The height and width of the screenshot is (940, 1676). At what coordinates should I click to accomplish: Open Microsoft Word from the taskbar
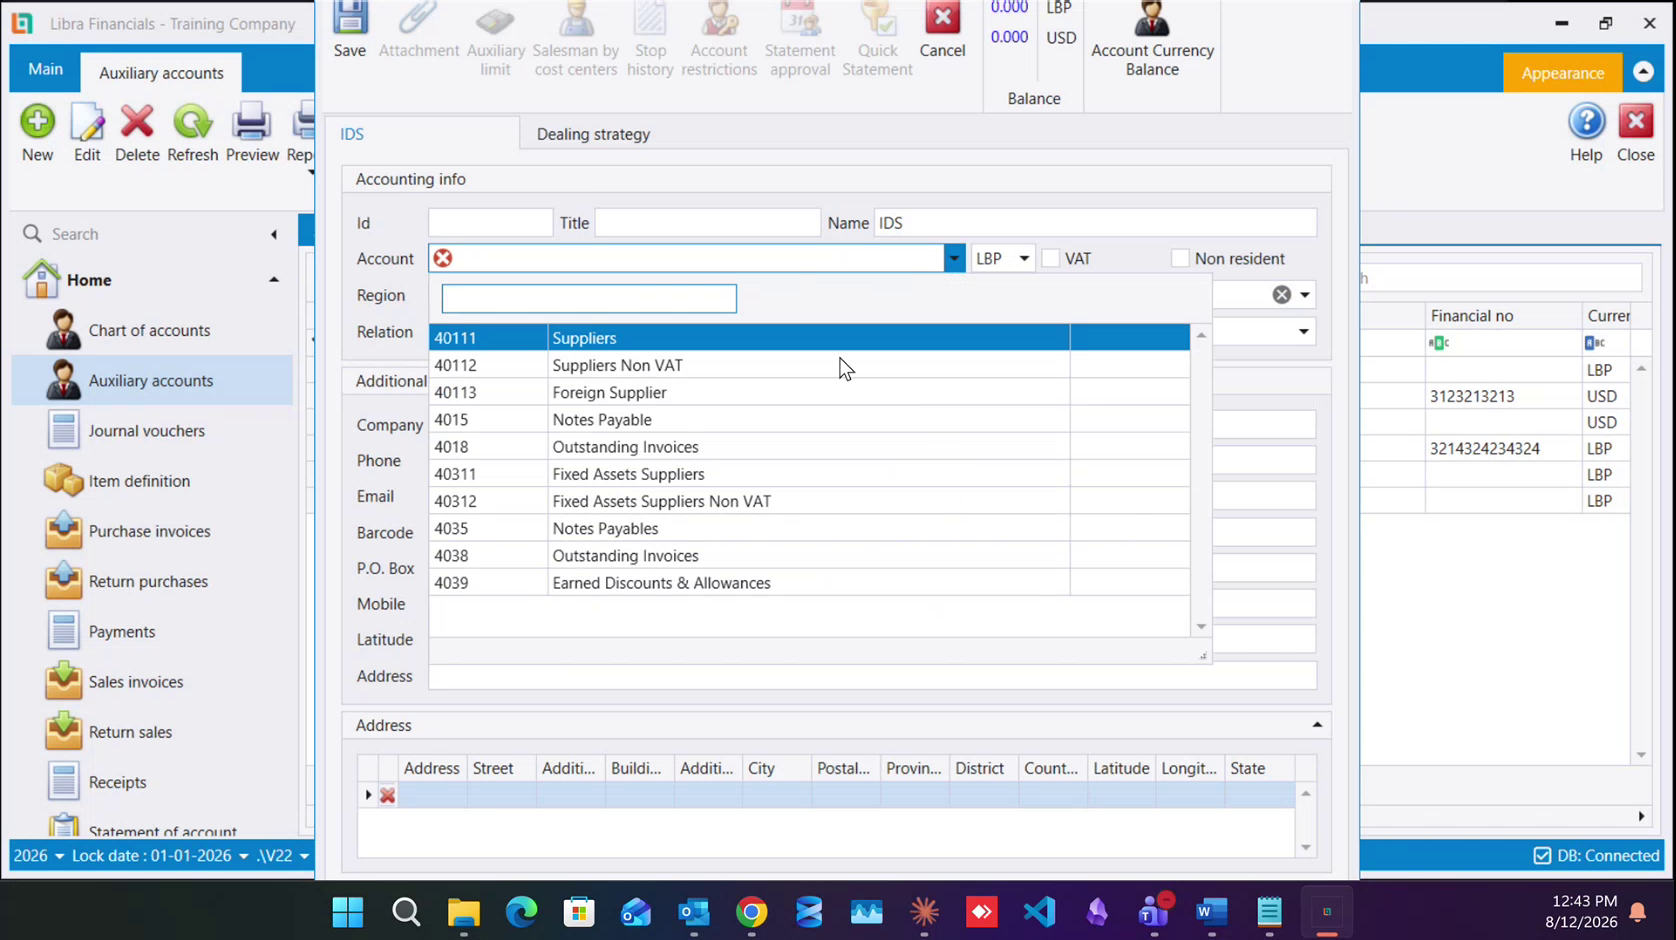point(1211,912)
